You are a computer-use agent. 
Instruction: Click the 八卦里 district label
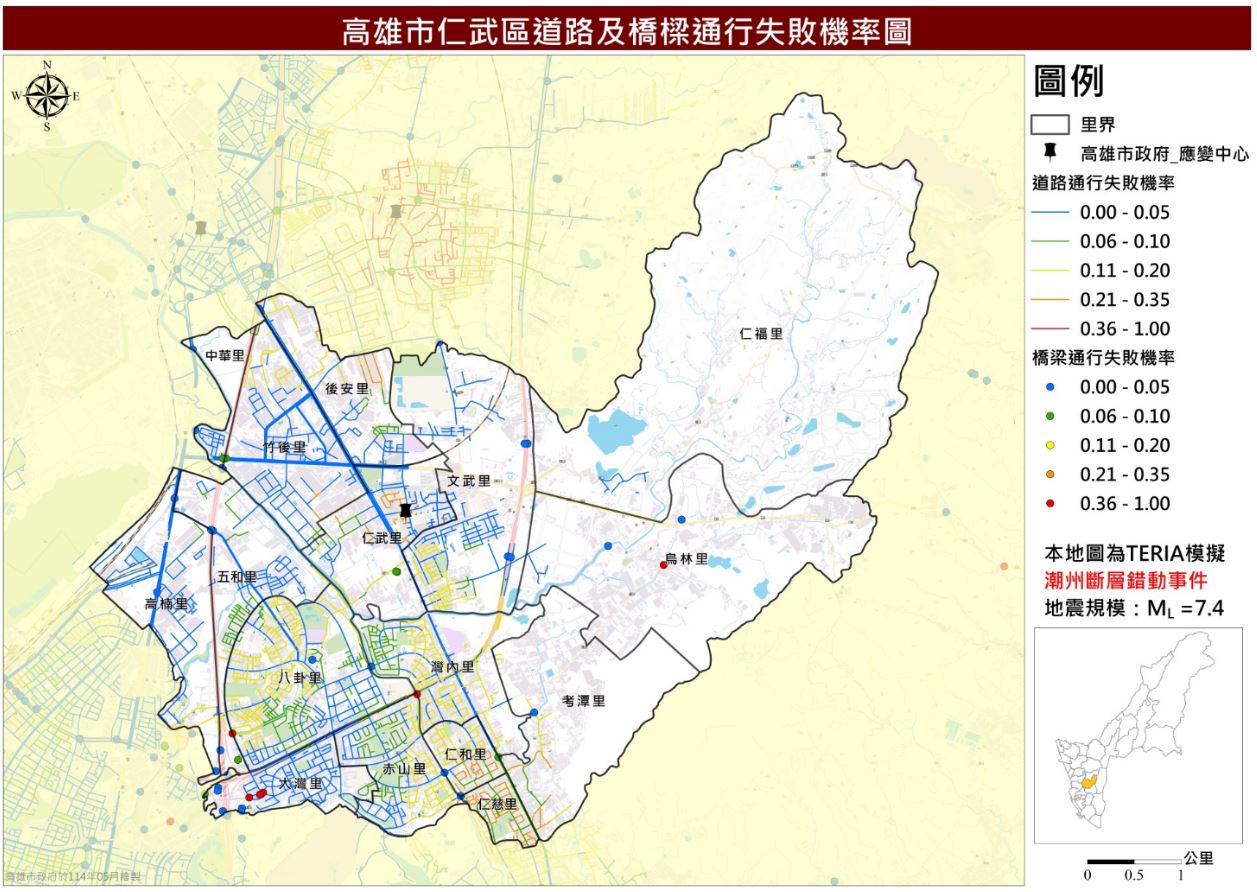pos(301,678)
